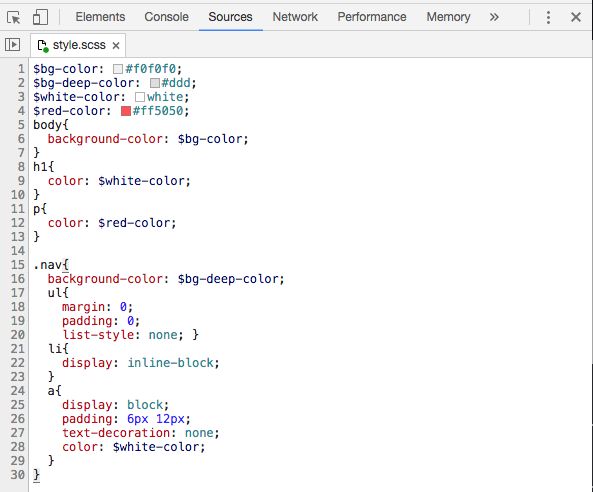Click the style.scss file icon
The height and width of the screenshot is (492, 593).
tap(43, 46)
